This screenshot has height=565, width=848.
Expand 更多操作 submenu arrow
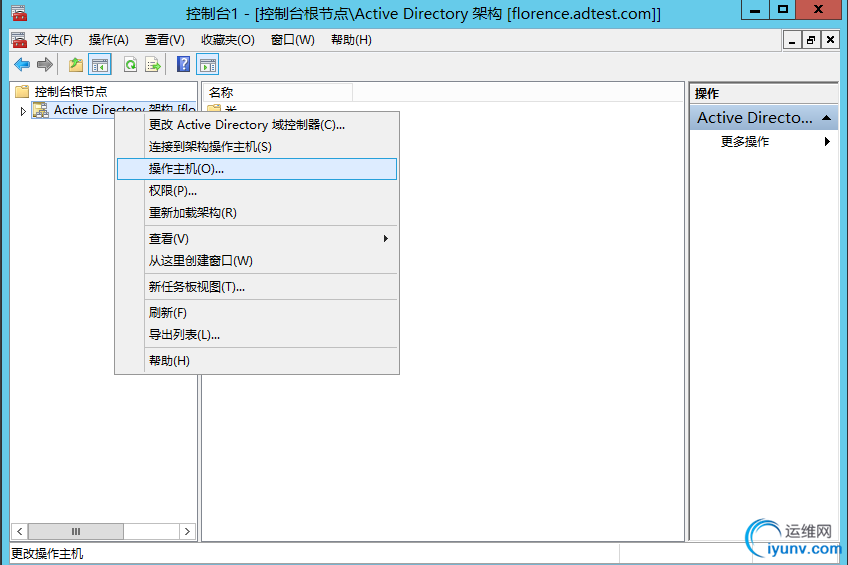point(827,142)
